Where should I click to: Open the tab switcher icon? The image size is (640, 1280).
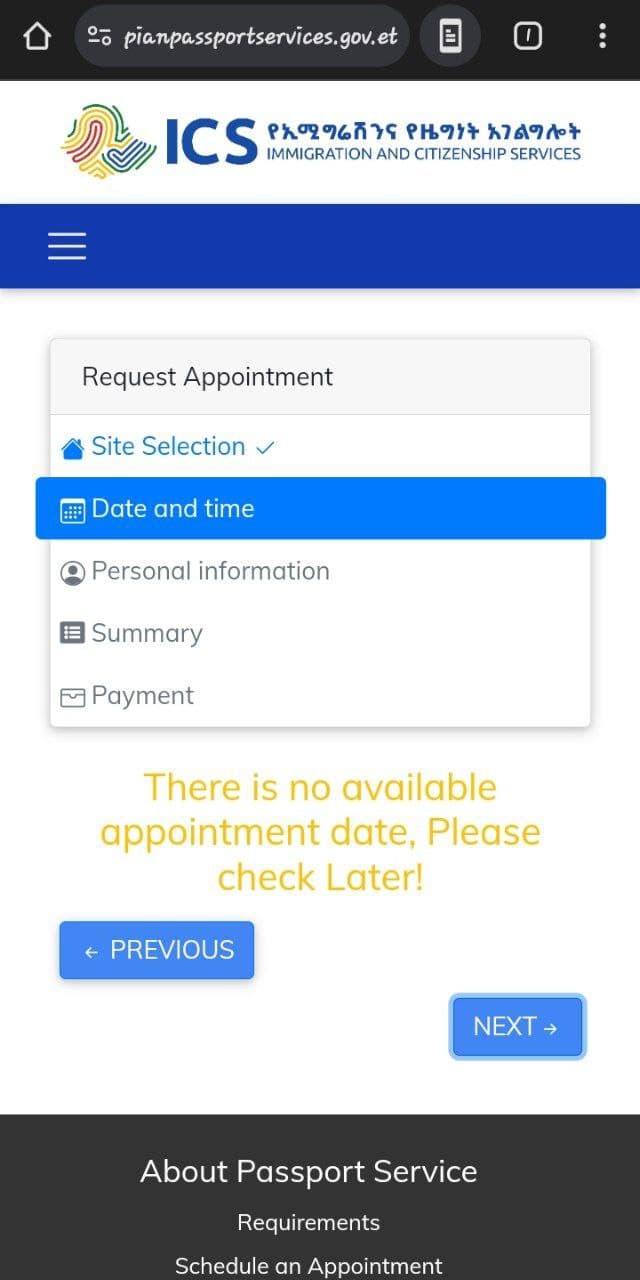[527, 37]
